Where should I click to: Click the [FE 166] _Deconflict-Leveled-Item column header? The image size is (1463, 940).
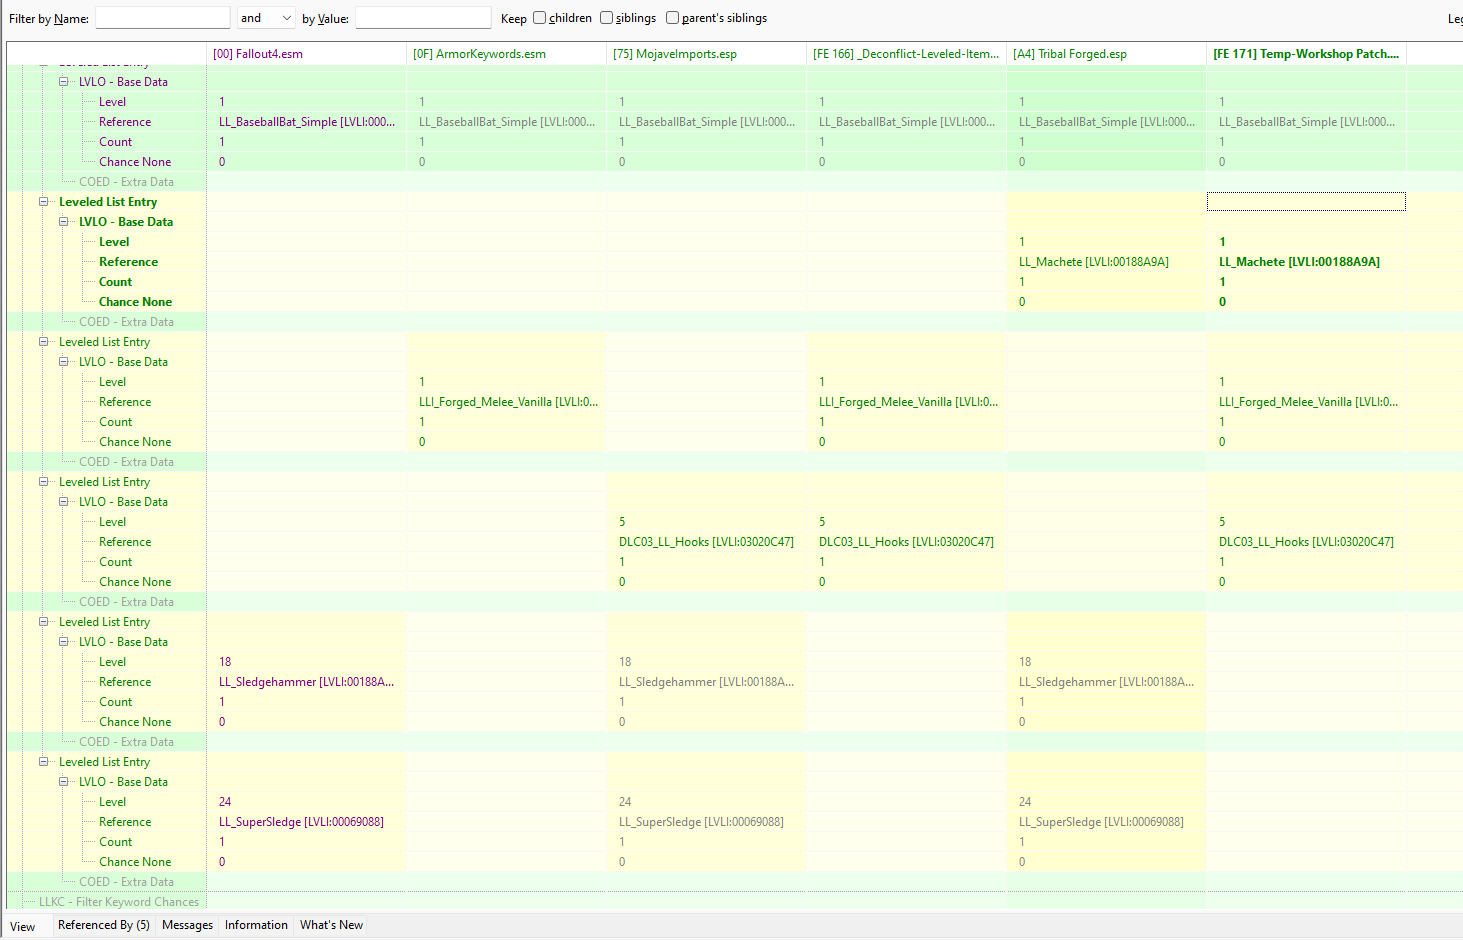coord(906,54)
